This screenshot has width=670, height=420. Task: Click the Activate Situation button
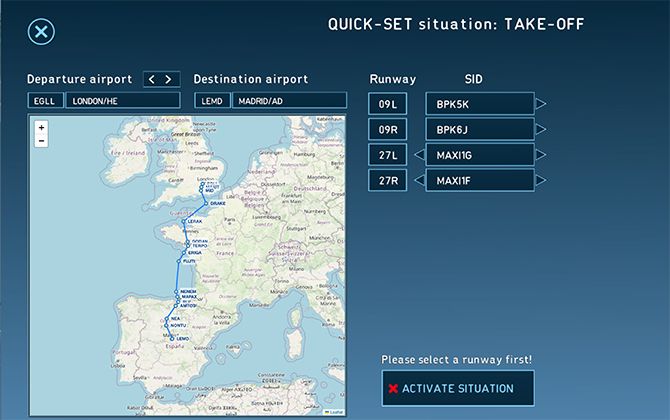point(458,388)
